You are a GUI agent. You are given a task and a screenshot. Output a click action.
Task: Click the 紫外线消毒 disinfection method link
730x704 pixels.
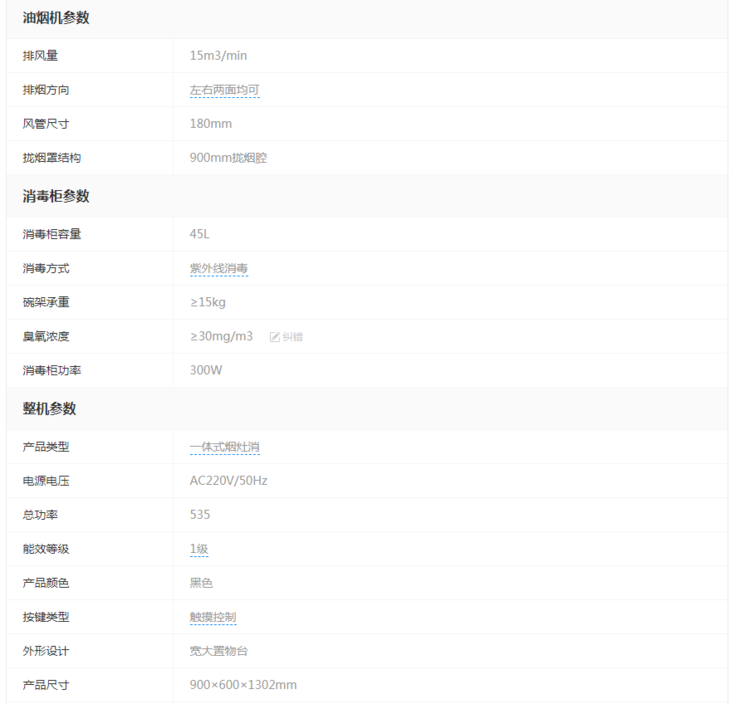pyautogui.click(x=218, y=269)
